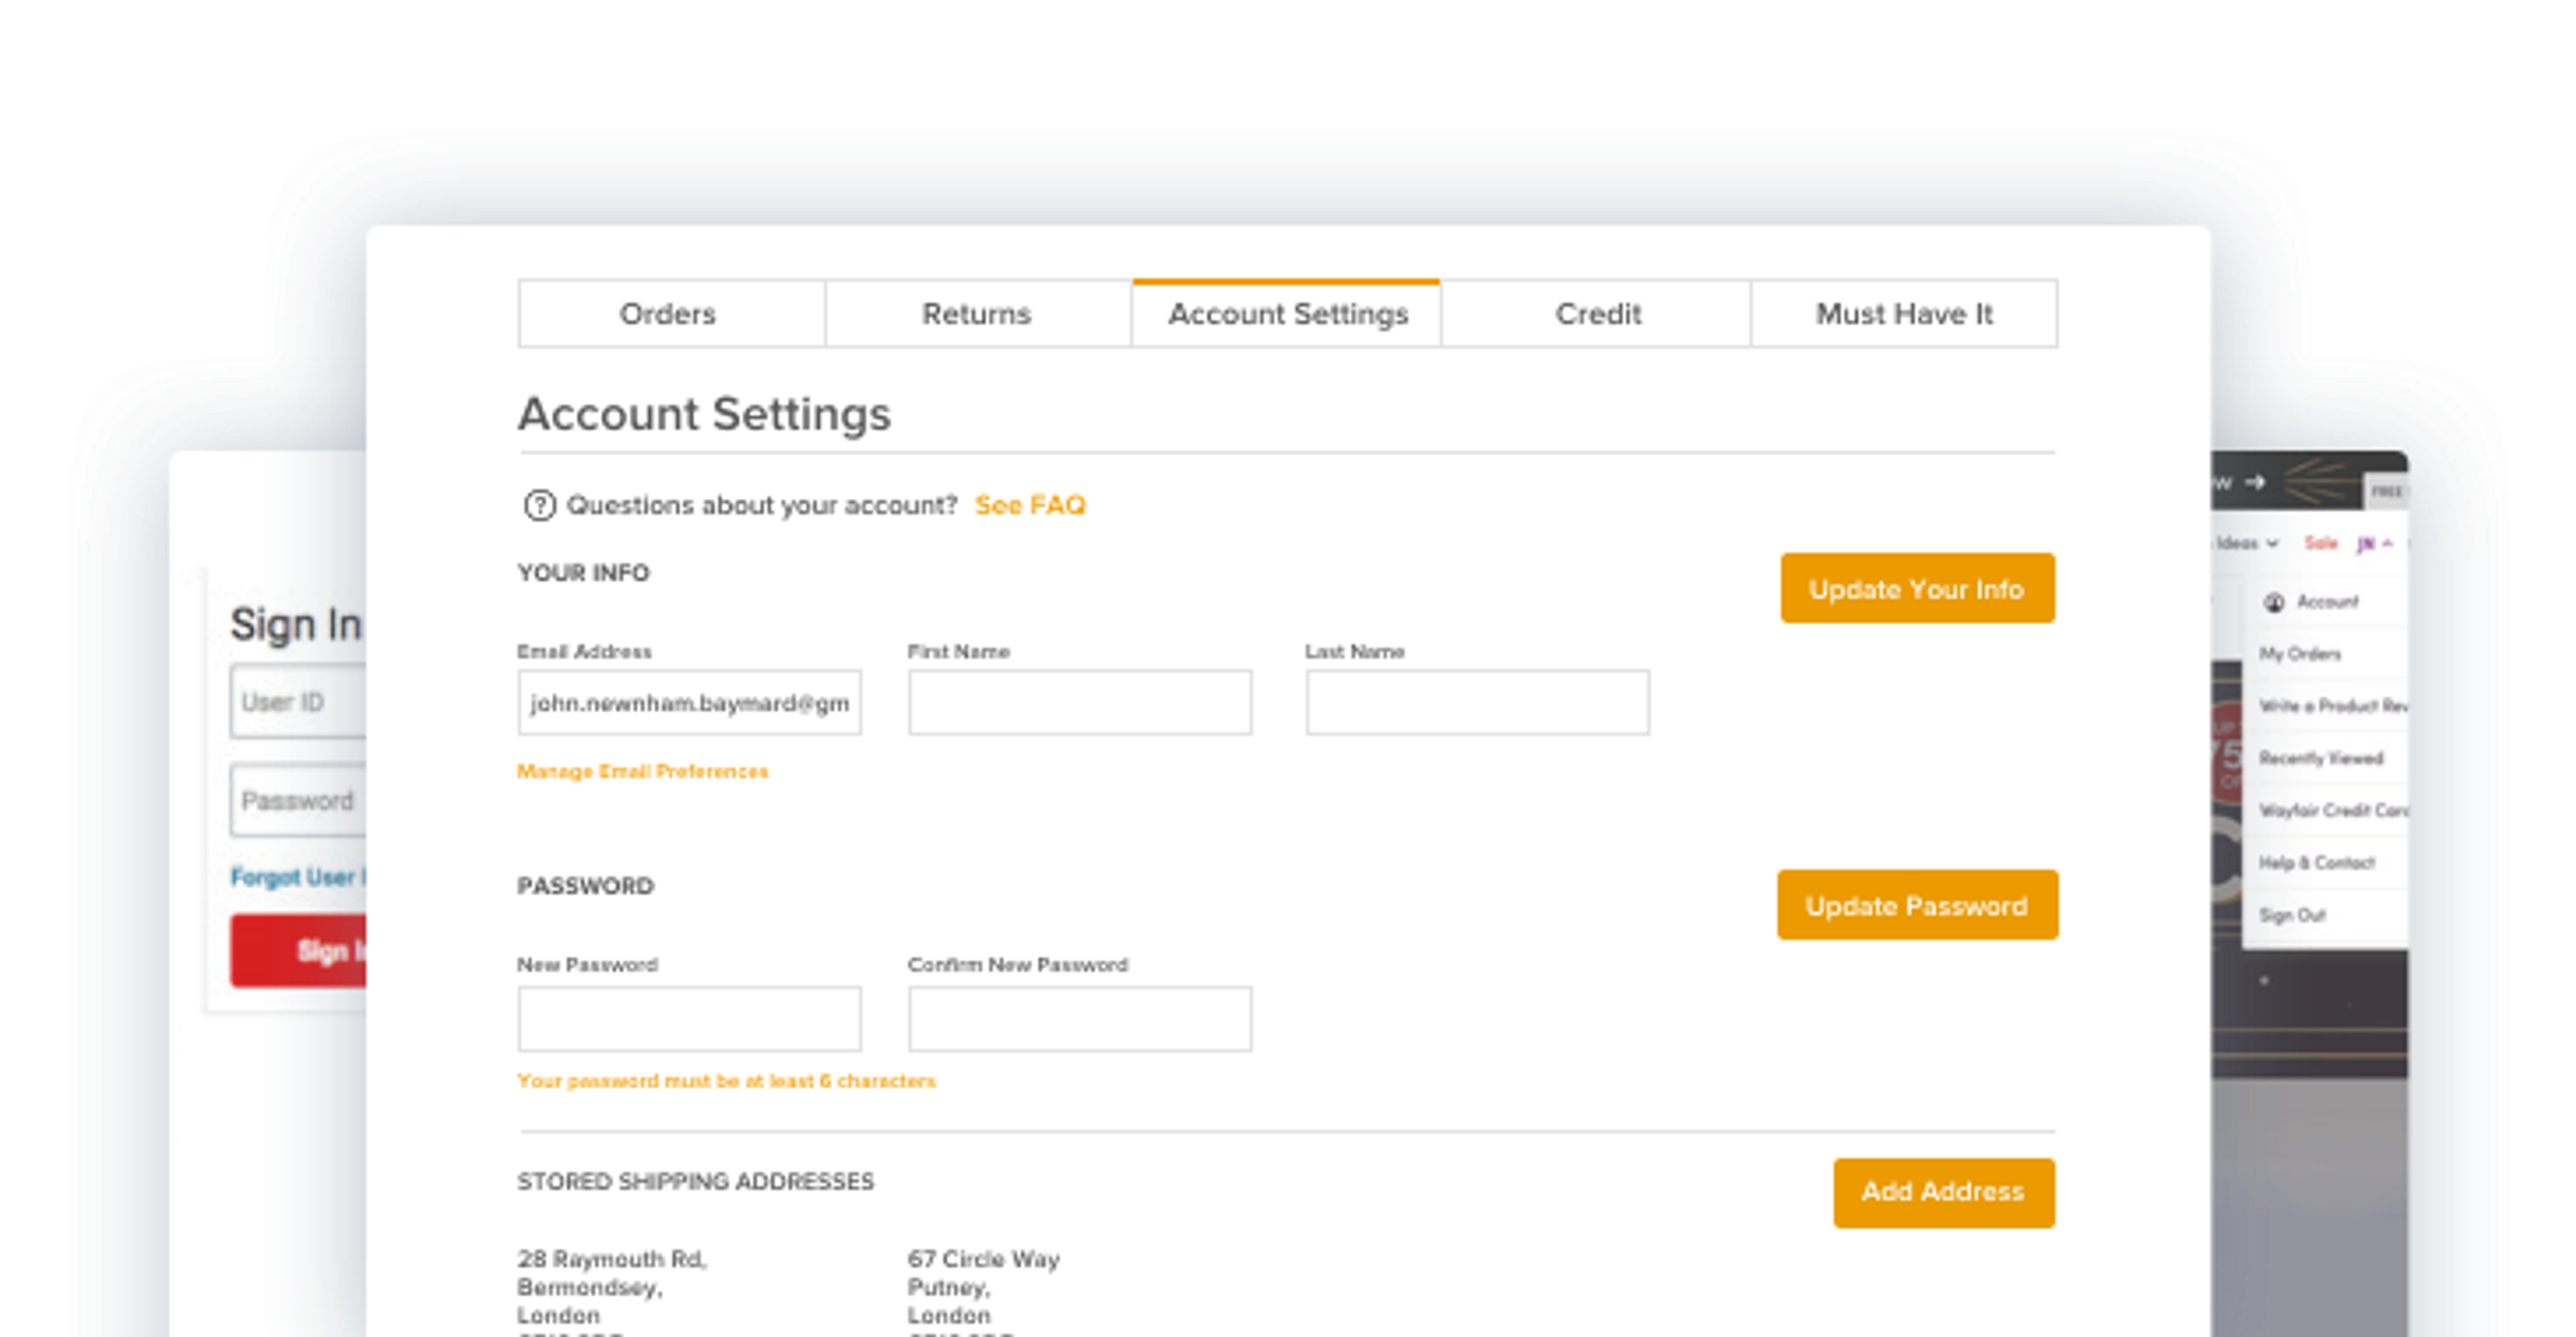Click the PASSWORD section heading
This screenshot has width=2576, height=1337.
coord(585,886)
